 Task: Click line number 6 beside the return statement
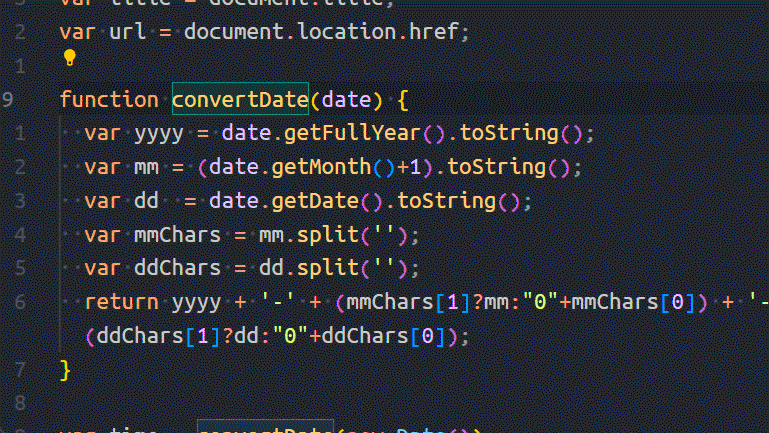[21, 302]
